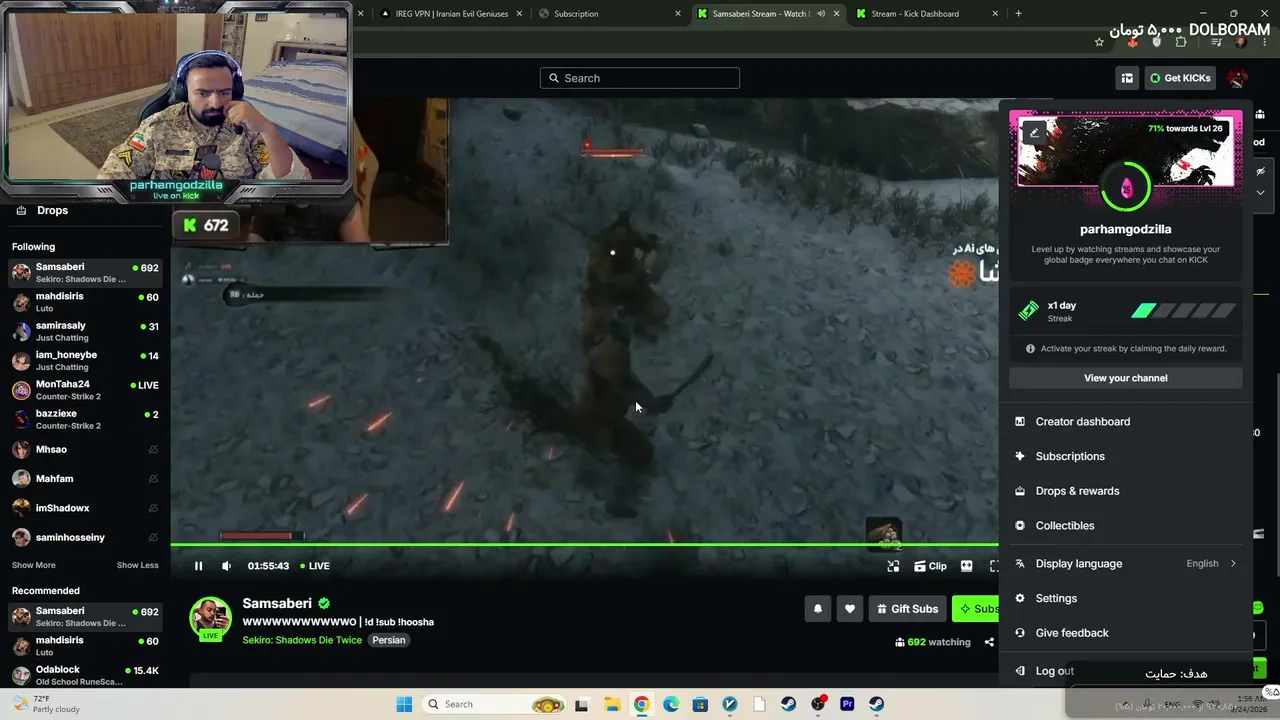Open iam_honeybe's channel
Screen dimensions: 1280x720
(85, 361)
